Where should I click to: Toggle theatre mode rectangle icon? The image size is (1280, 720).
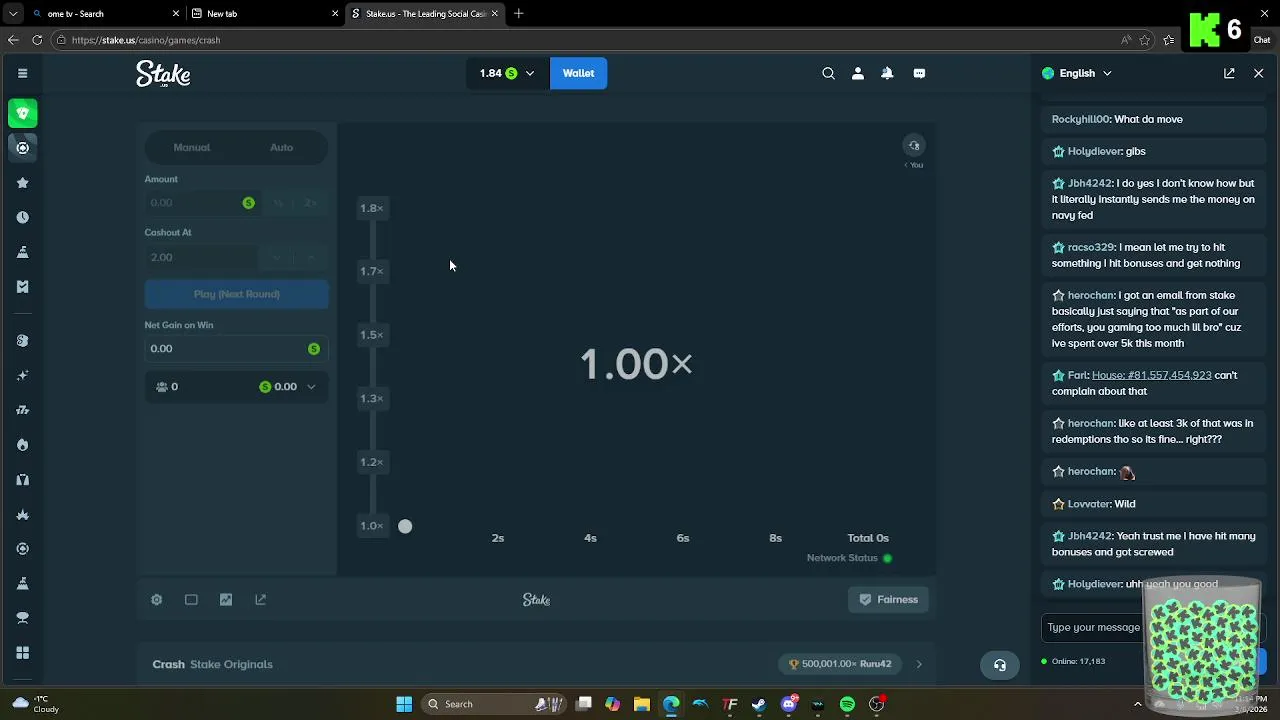tap(191, 599)
